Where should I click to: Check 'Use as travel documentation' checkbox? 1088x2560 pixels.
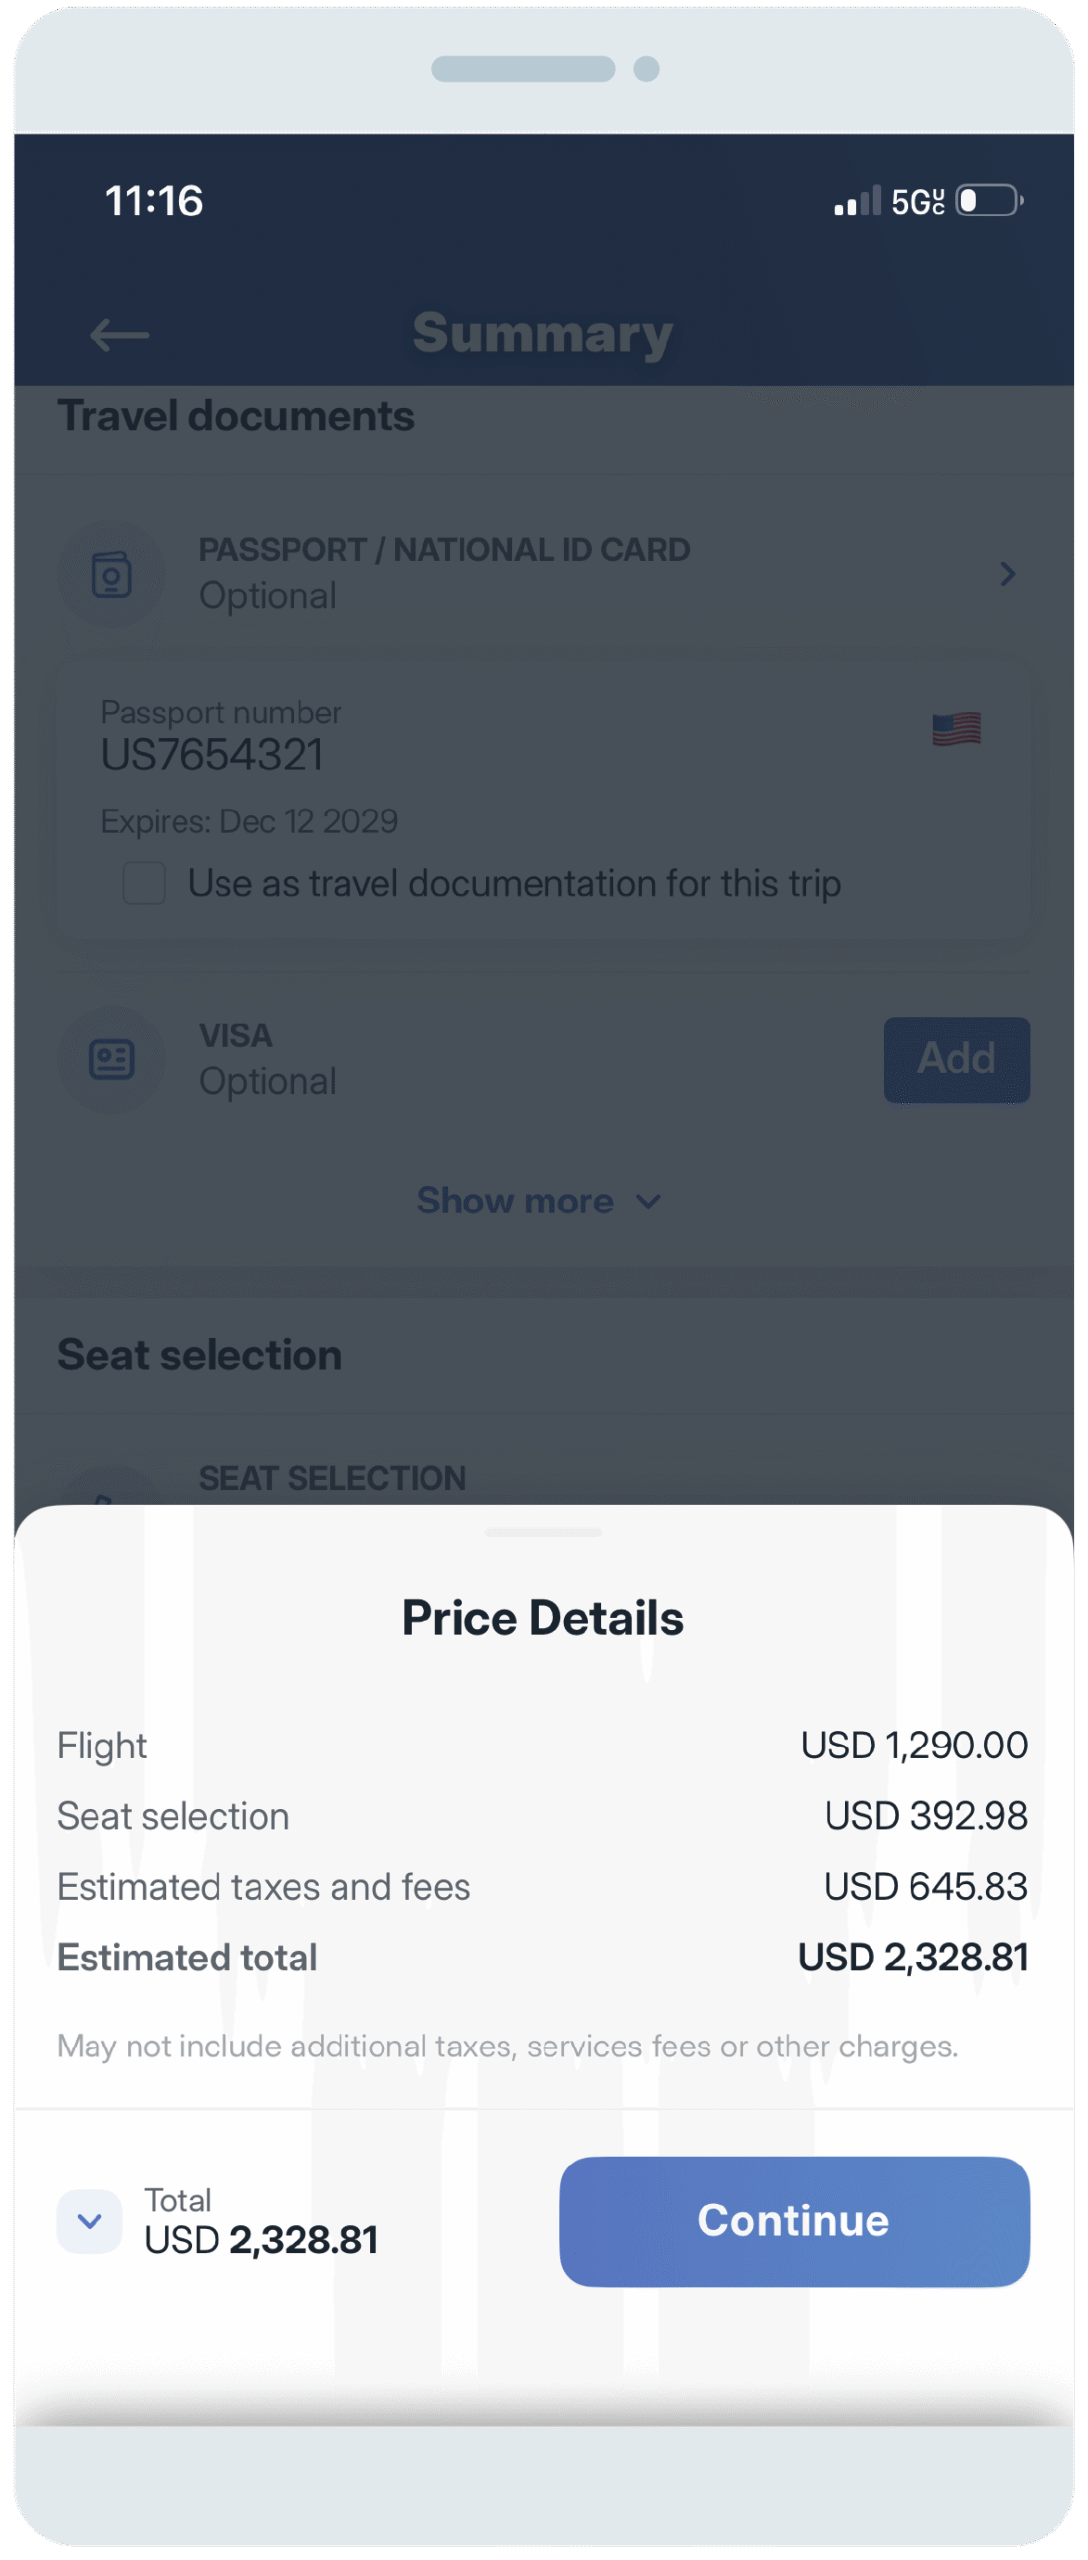[x=144, y=884]
